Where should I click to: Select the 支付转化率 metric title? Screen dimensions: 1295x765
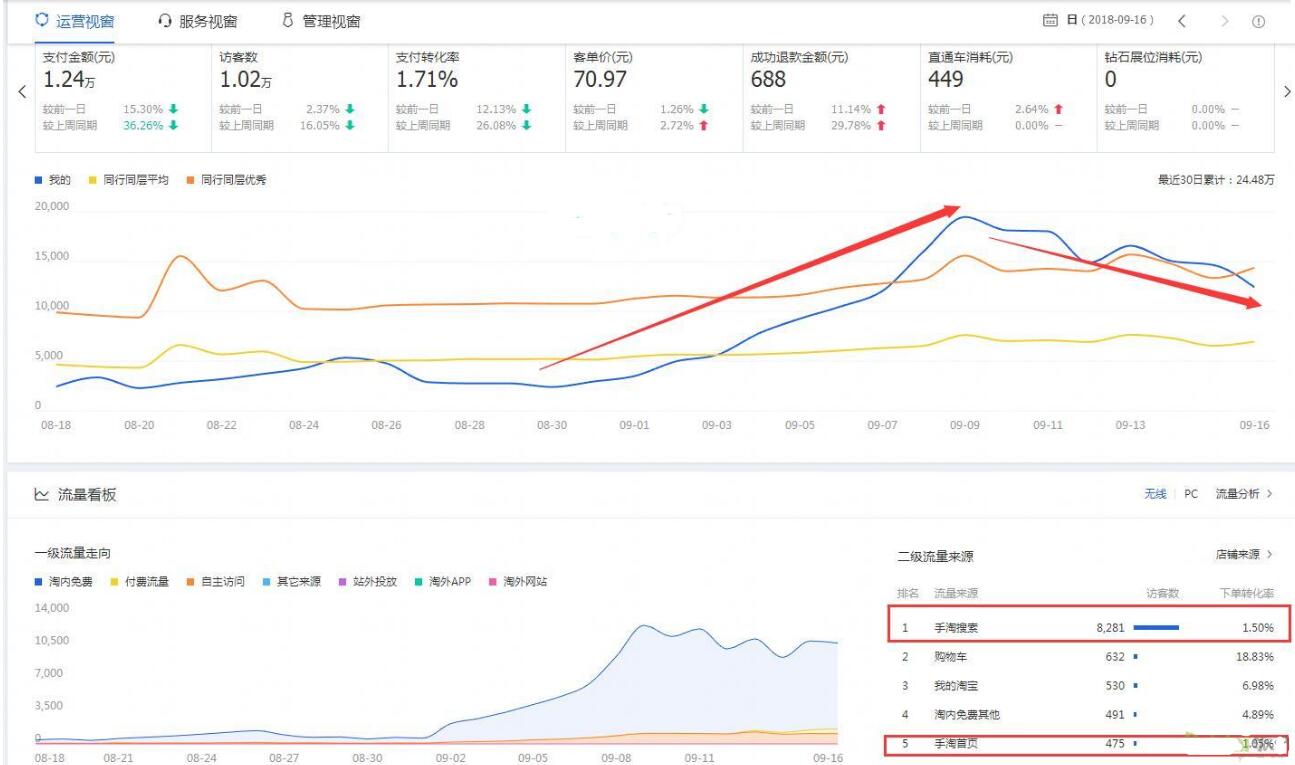click(x=427, y=58)
